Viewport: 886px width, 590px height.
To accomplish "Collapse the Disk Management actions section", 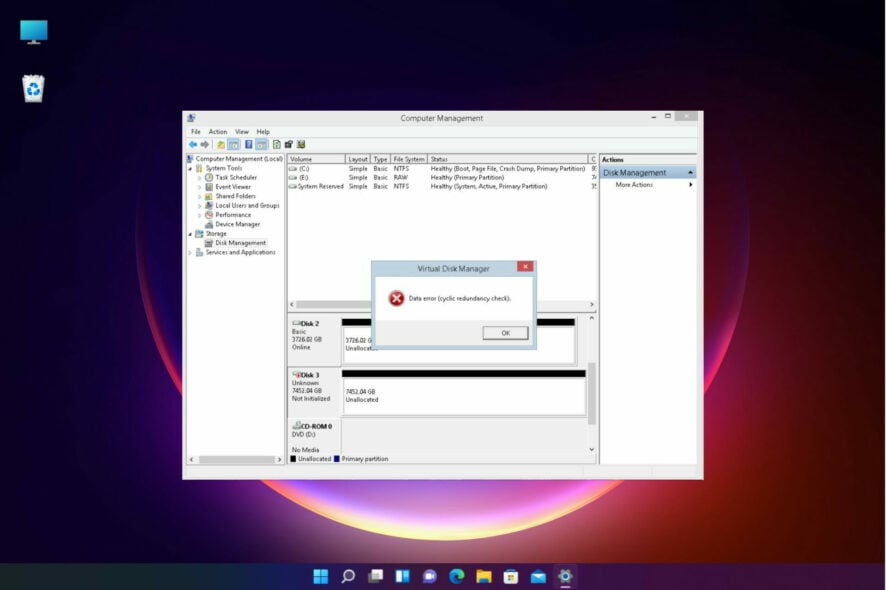I will [690, 173].
